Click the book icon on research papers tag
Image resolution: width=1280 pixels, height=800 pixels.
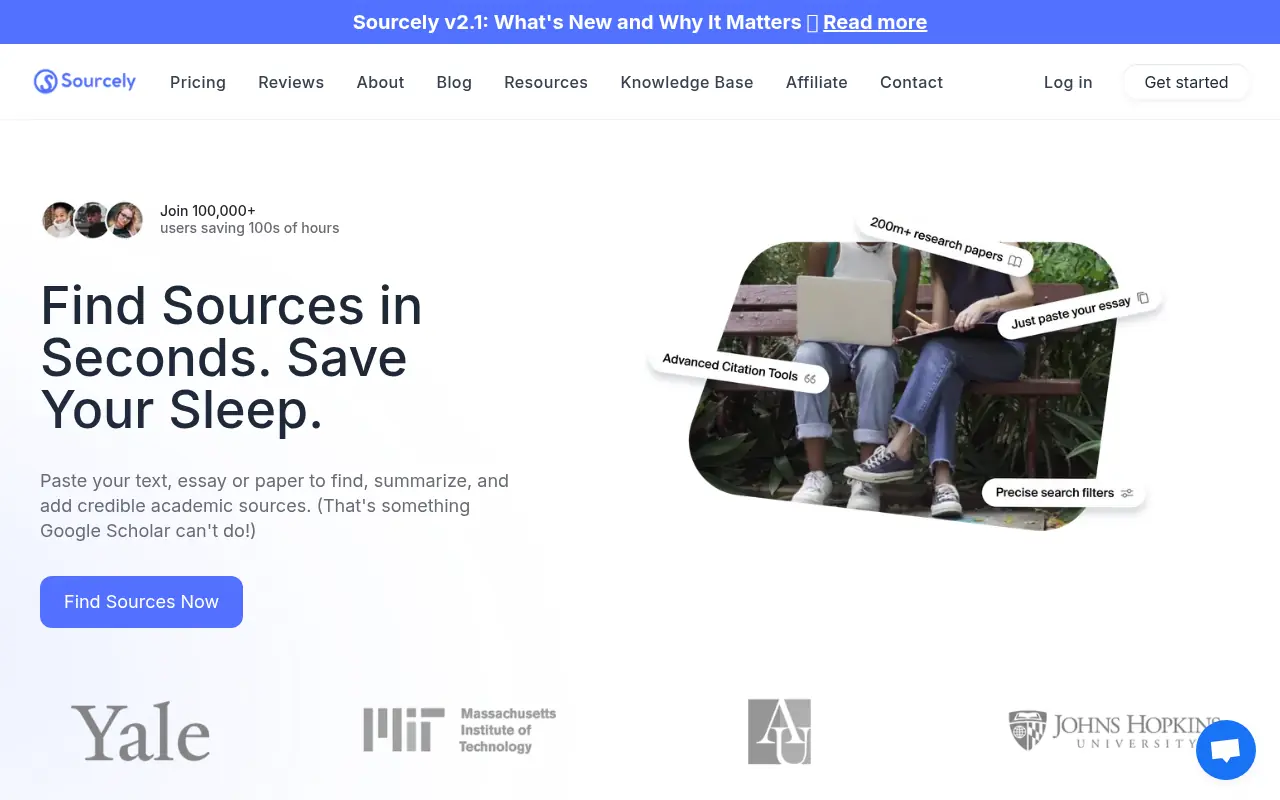1015,261
